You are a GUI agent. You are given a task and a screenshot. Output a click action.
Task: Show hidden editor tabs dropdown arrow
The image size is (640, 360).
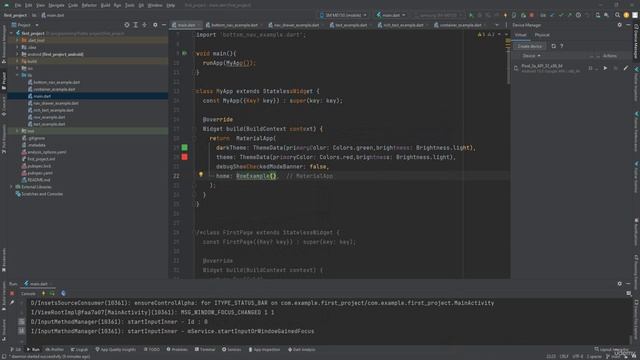click(x=497, y=25)
